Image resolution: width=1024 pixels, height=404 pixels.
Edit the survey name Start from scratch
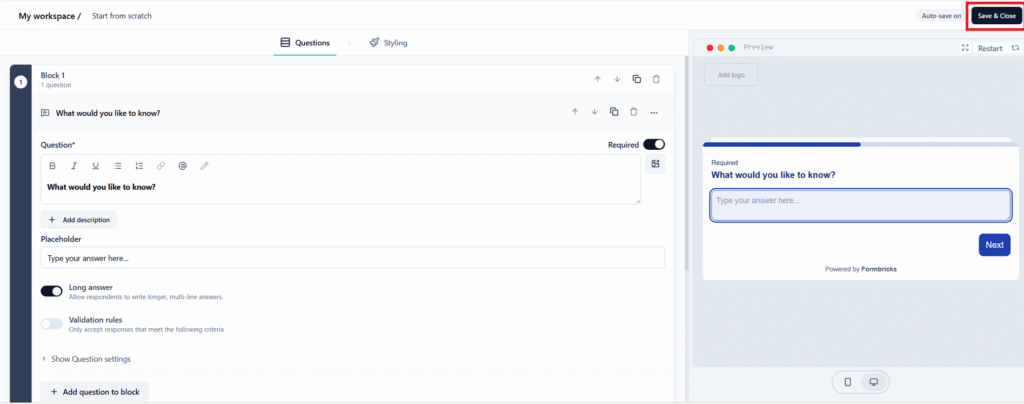121,16
